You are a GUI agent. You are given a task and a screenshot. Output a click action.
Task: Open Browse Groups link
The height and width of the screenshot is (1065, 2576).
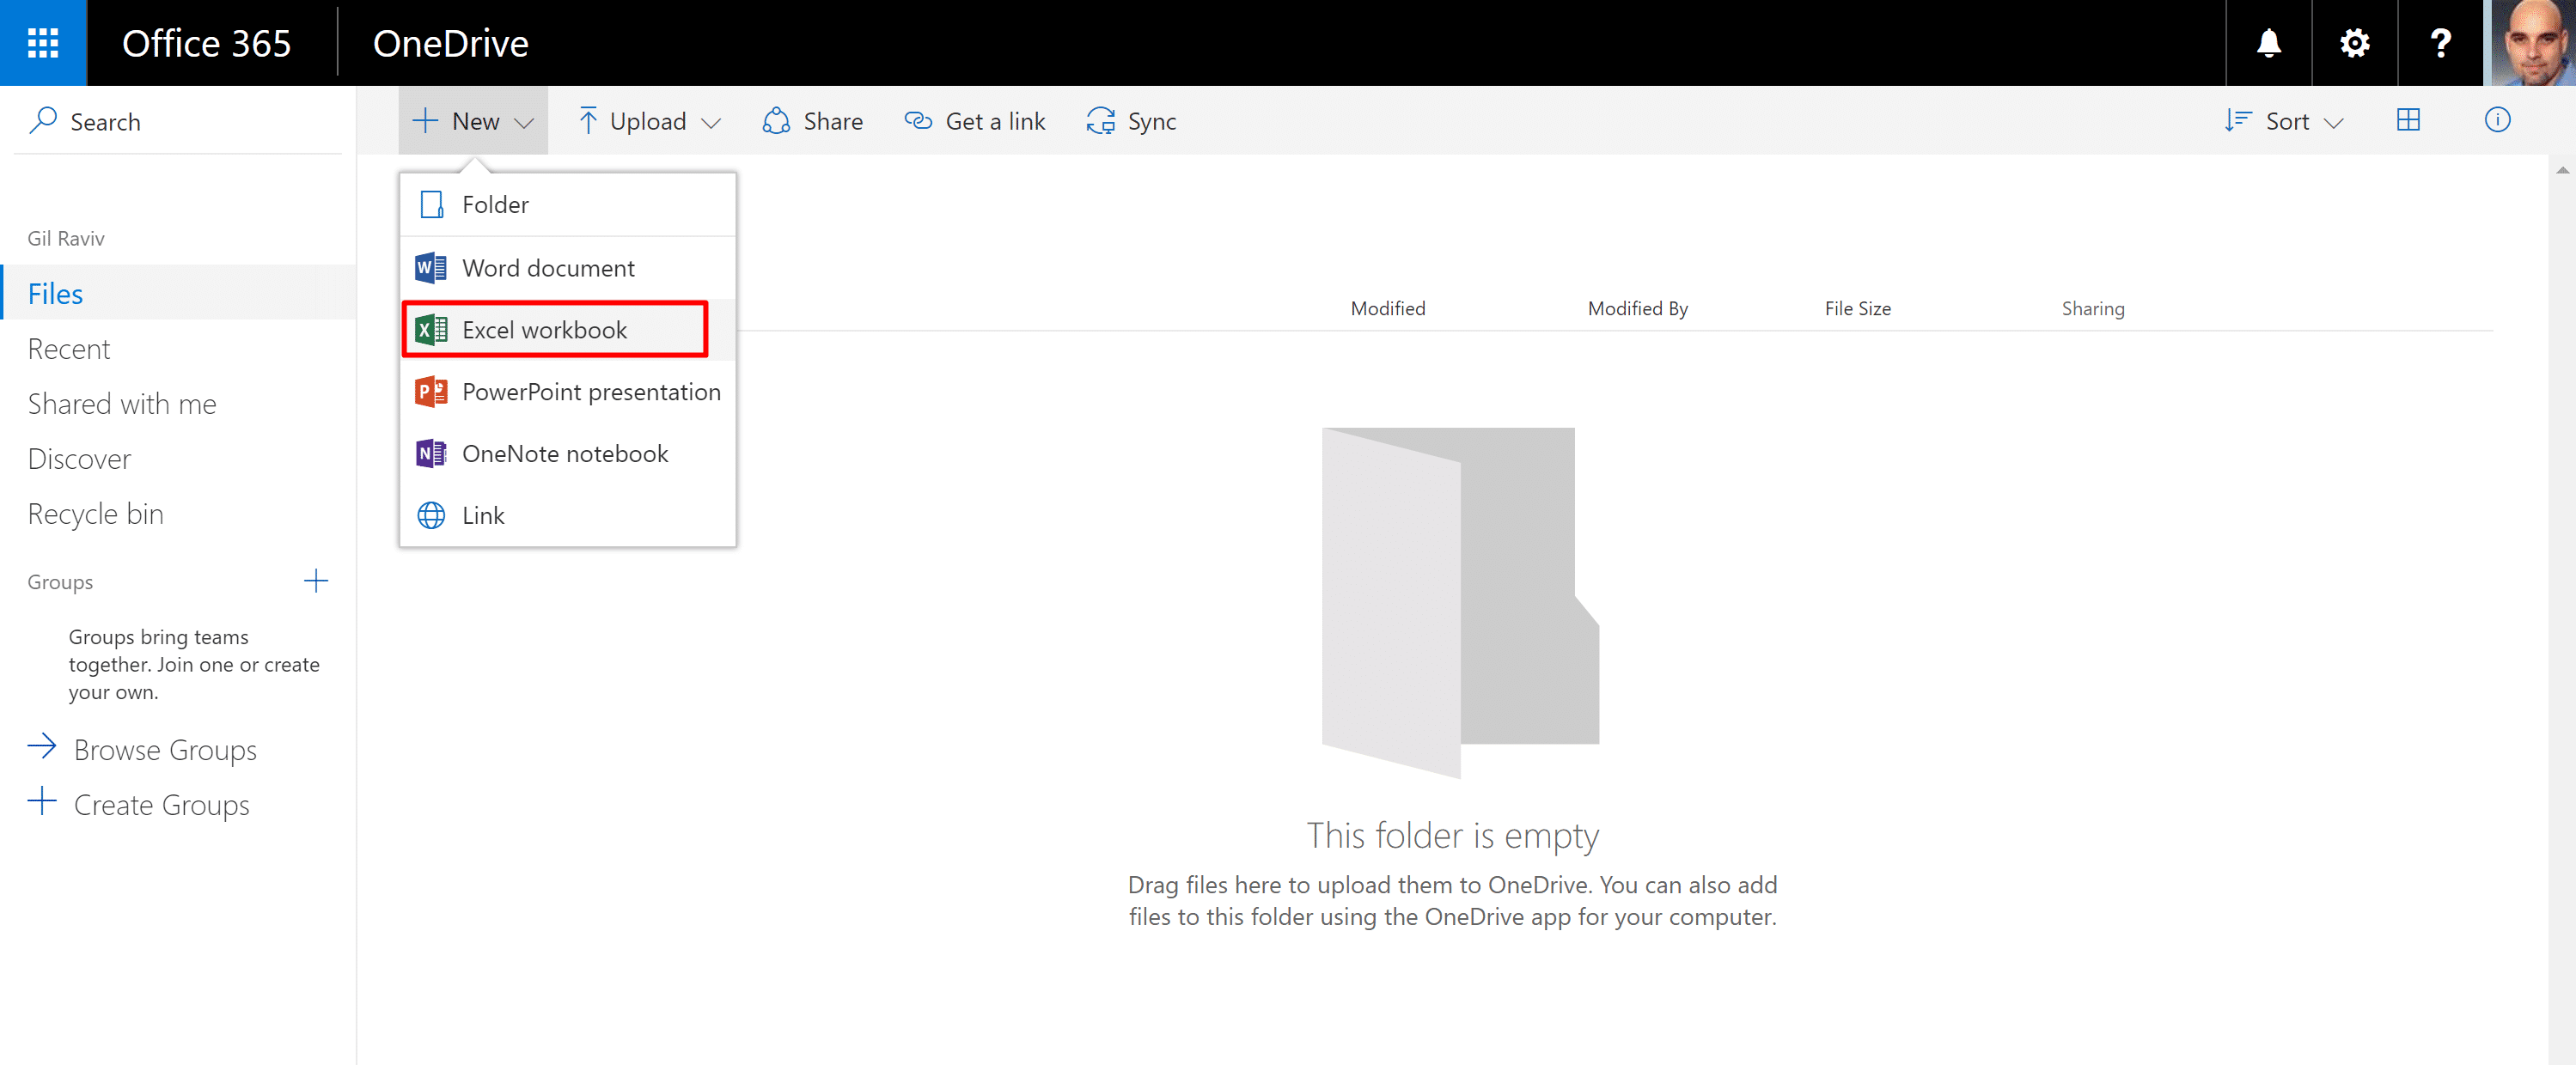[164, 750]
